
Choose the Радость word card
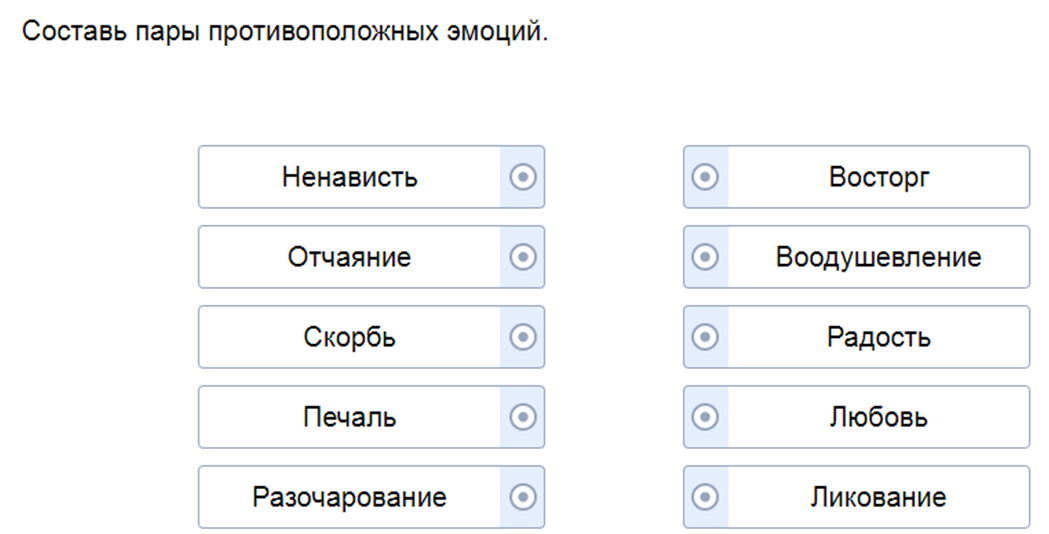click(x=879, y=337)
